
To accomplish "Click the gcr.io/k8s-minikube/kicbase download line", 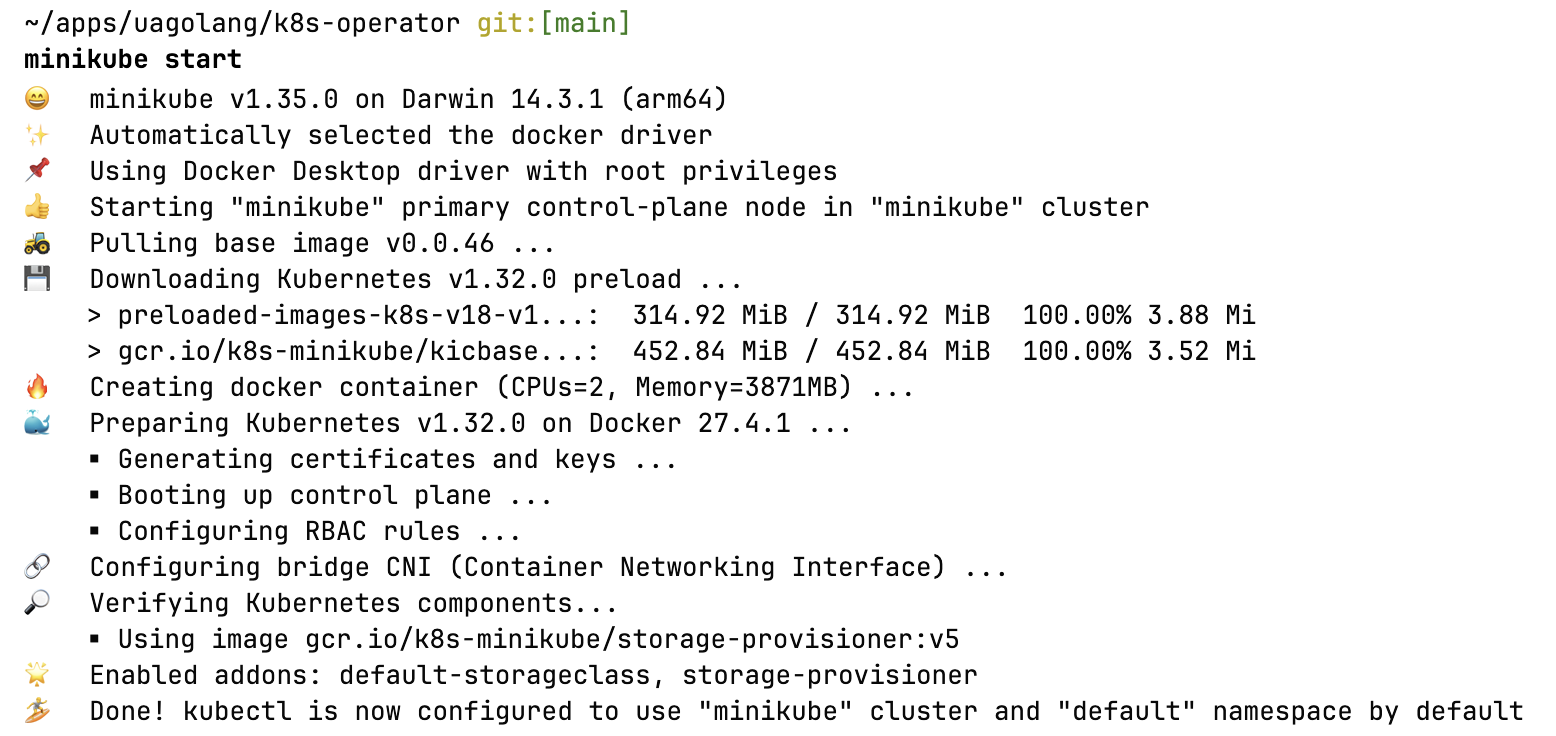I will coord(672,351).
